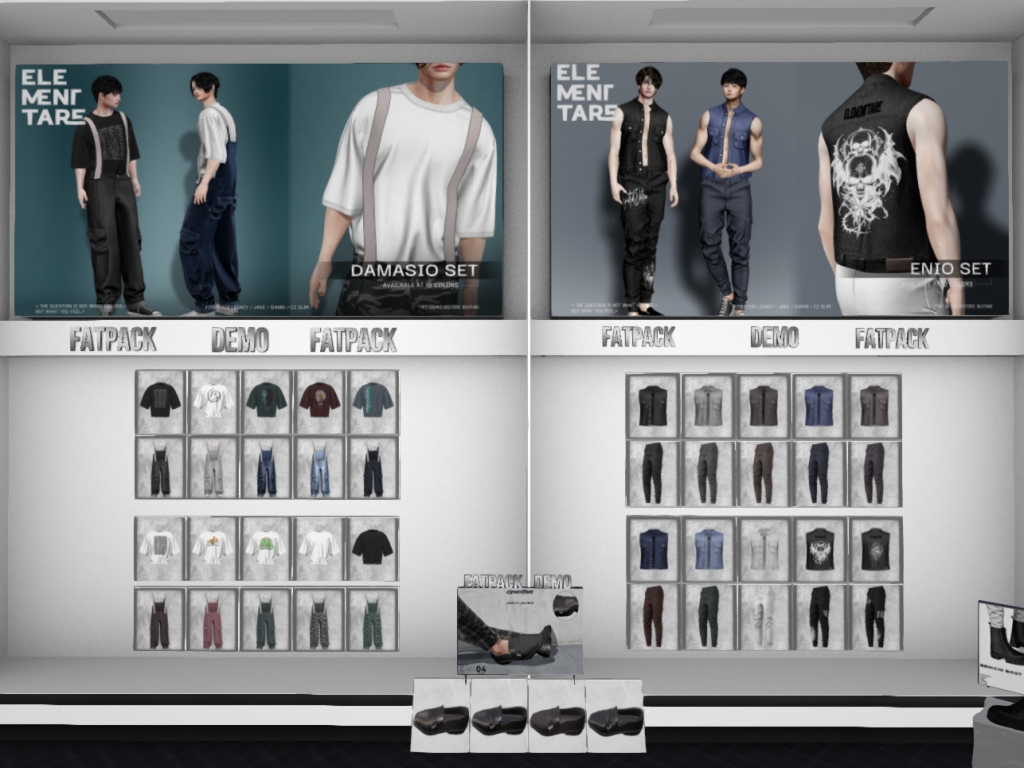
Task: Select the gray-blue Damasio tee
Action: 373,402
